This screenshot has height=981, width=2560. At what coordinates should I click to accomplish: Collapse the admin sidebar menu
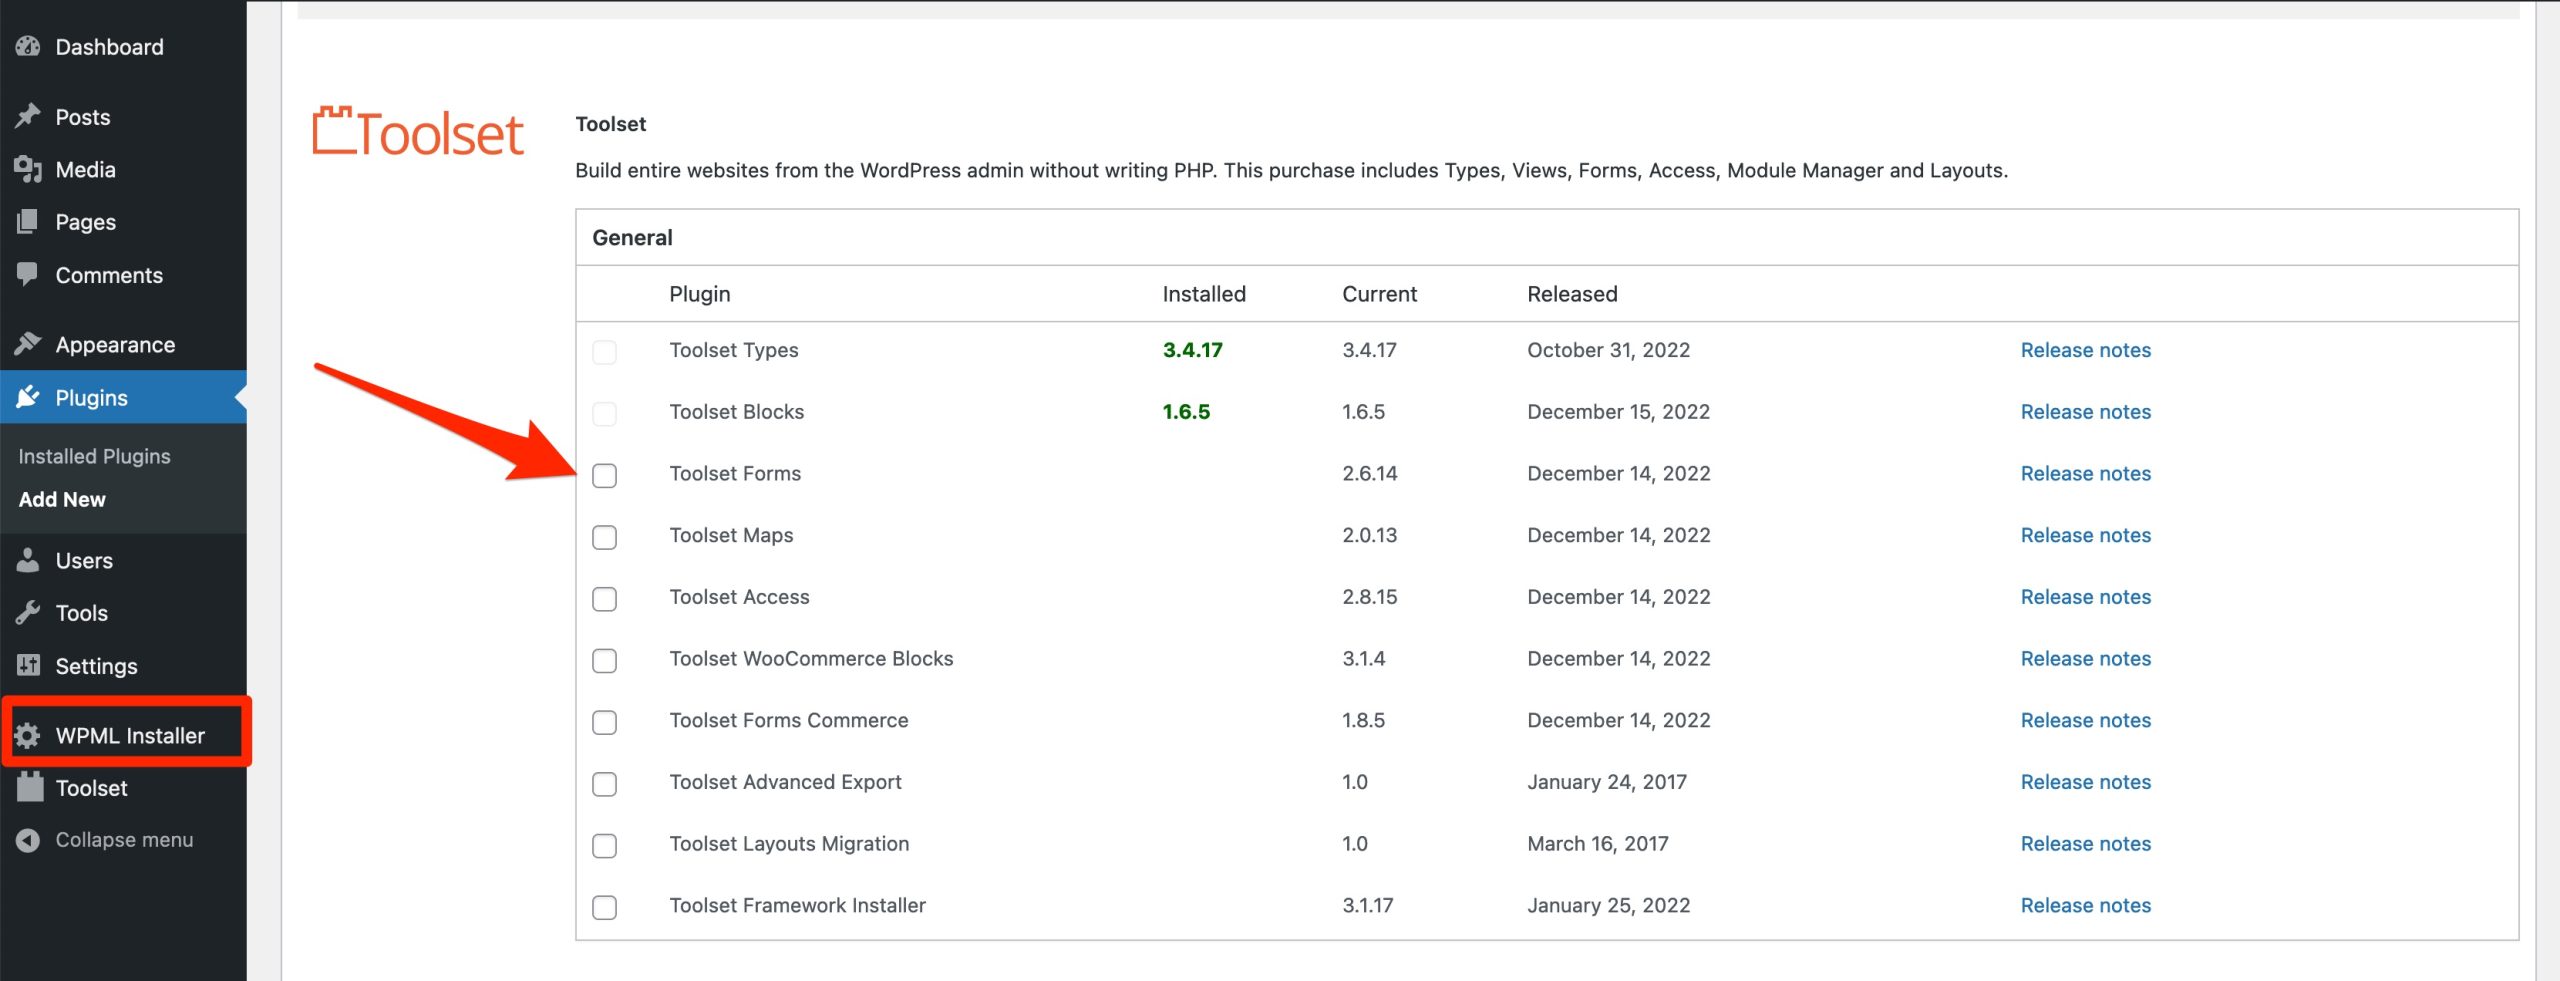click(x=123, y=840)
